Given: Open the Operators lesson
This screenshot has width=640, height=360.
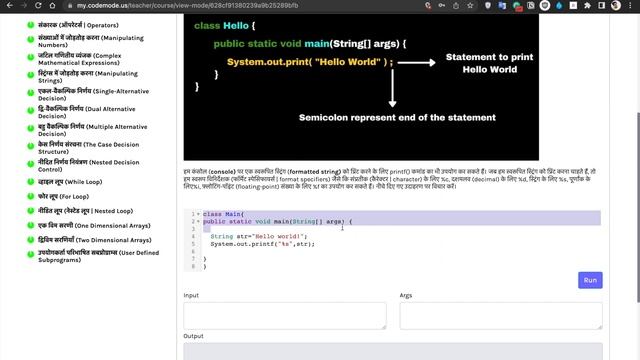Looking at the screenshot, I should [x=78, y=25].
